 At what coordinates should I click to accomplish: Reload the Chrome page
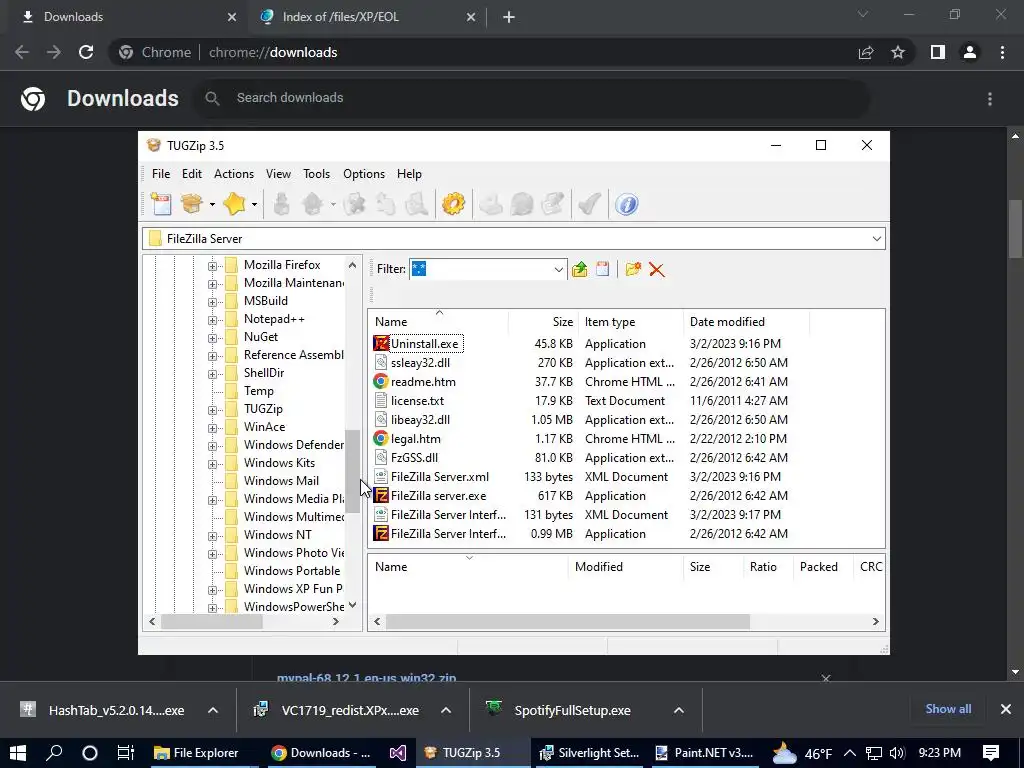coord(86,52)
